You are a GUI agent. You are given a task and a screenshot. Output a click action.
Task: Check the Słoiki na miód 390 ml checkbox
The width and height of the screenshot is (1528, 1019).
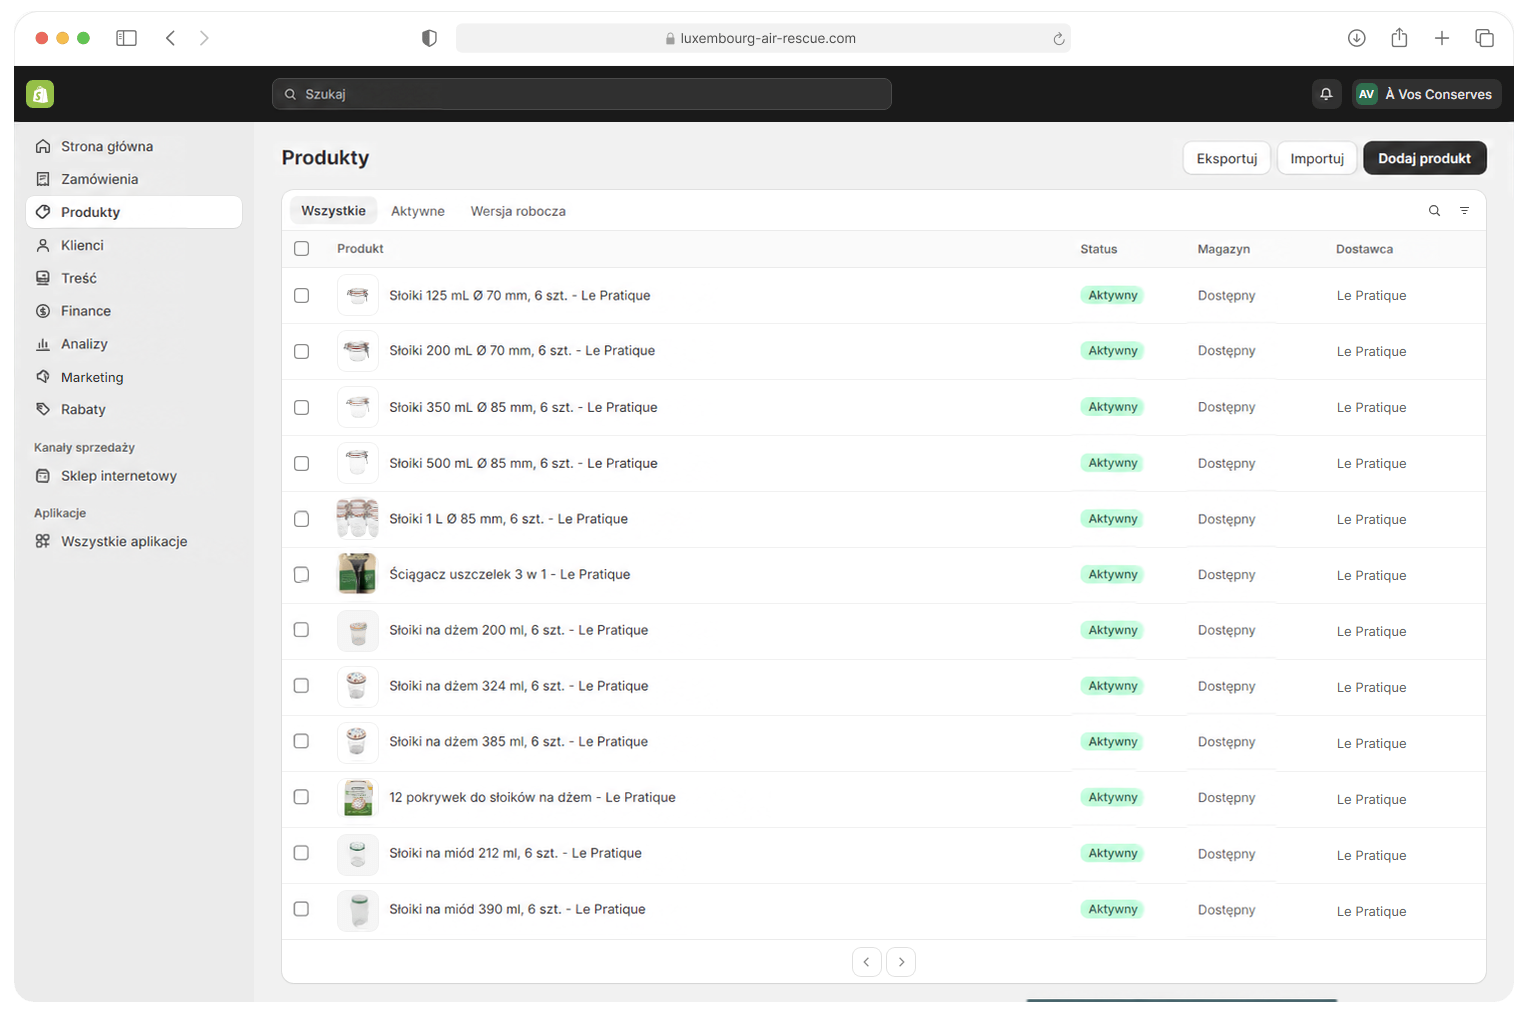(301, 909)
